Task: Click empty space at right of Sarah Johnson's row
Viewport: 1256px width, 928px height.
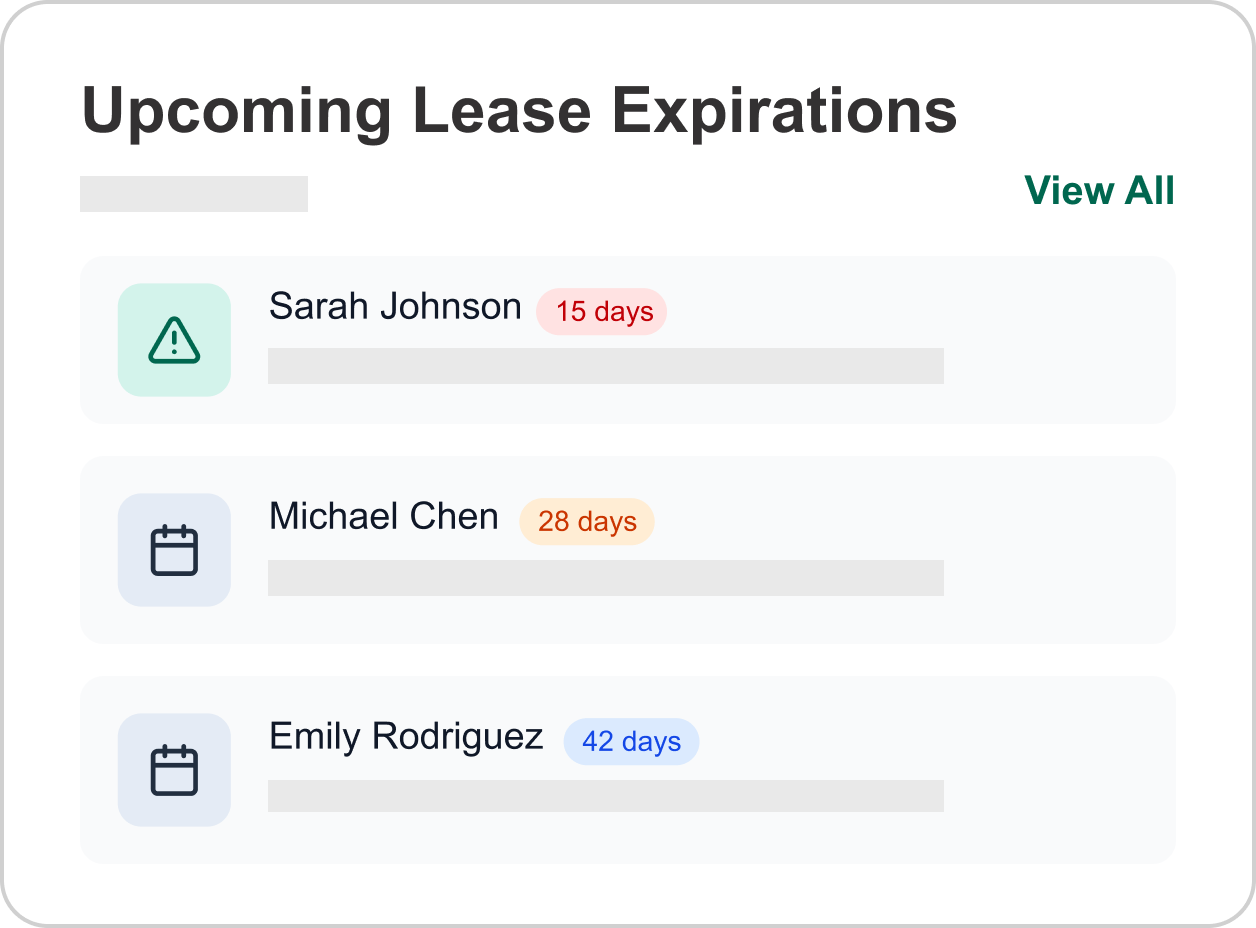Action: tap(1060, 340)
